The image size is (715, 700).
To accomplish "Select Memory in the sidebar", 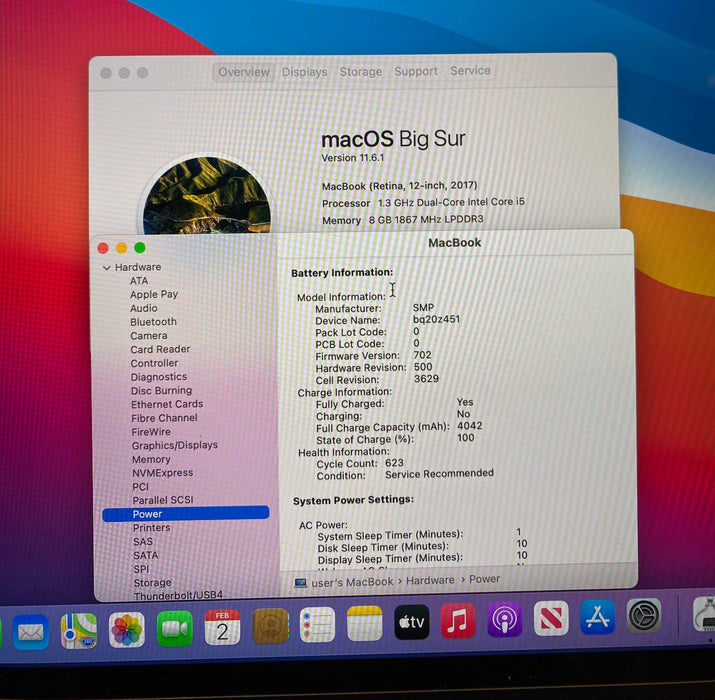I will (151, 460).
